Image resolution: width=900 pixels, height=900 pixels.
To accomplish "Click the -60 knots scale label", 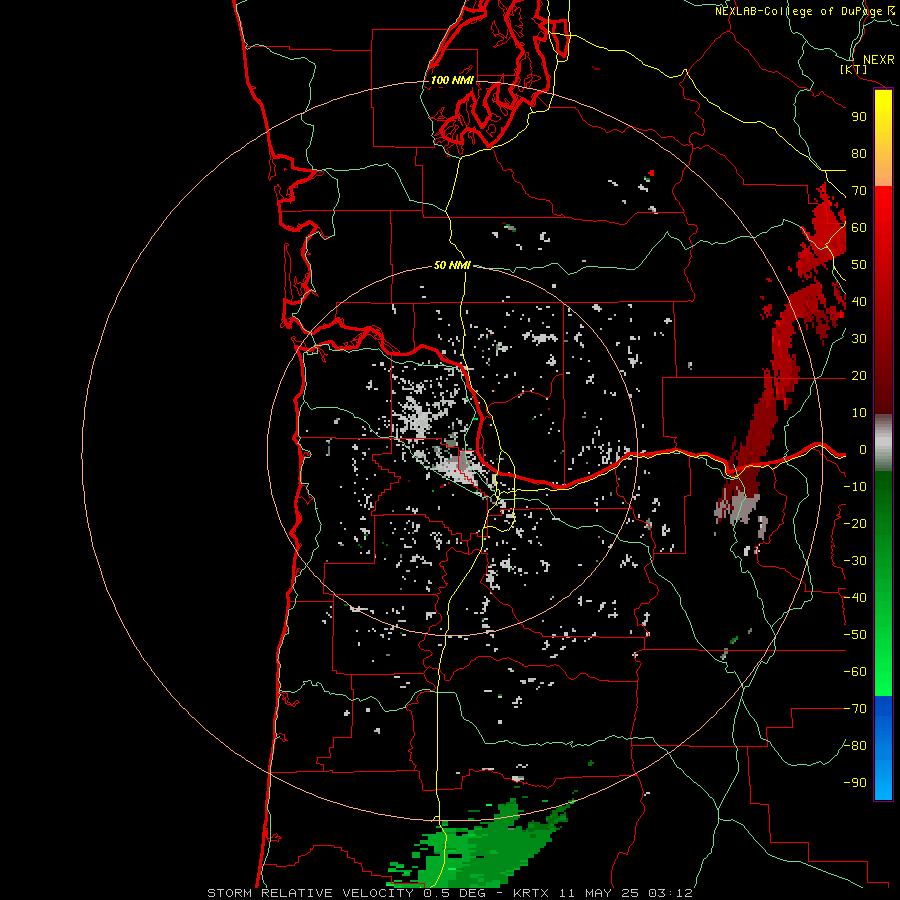I will (855, 672).
